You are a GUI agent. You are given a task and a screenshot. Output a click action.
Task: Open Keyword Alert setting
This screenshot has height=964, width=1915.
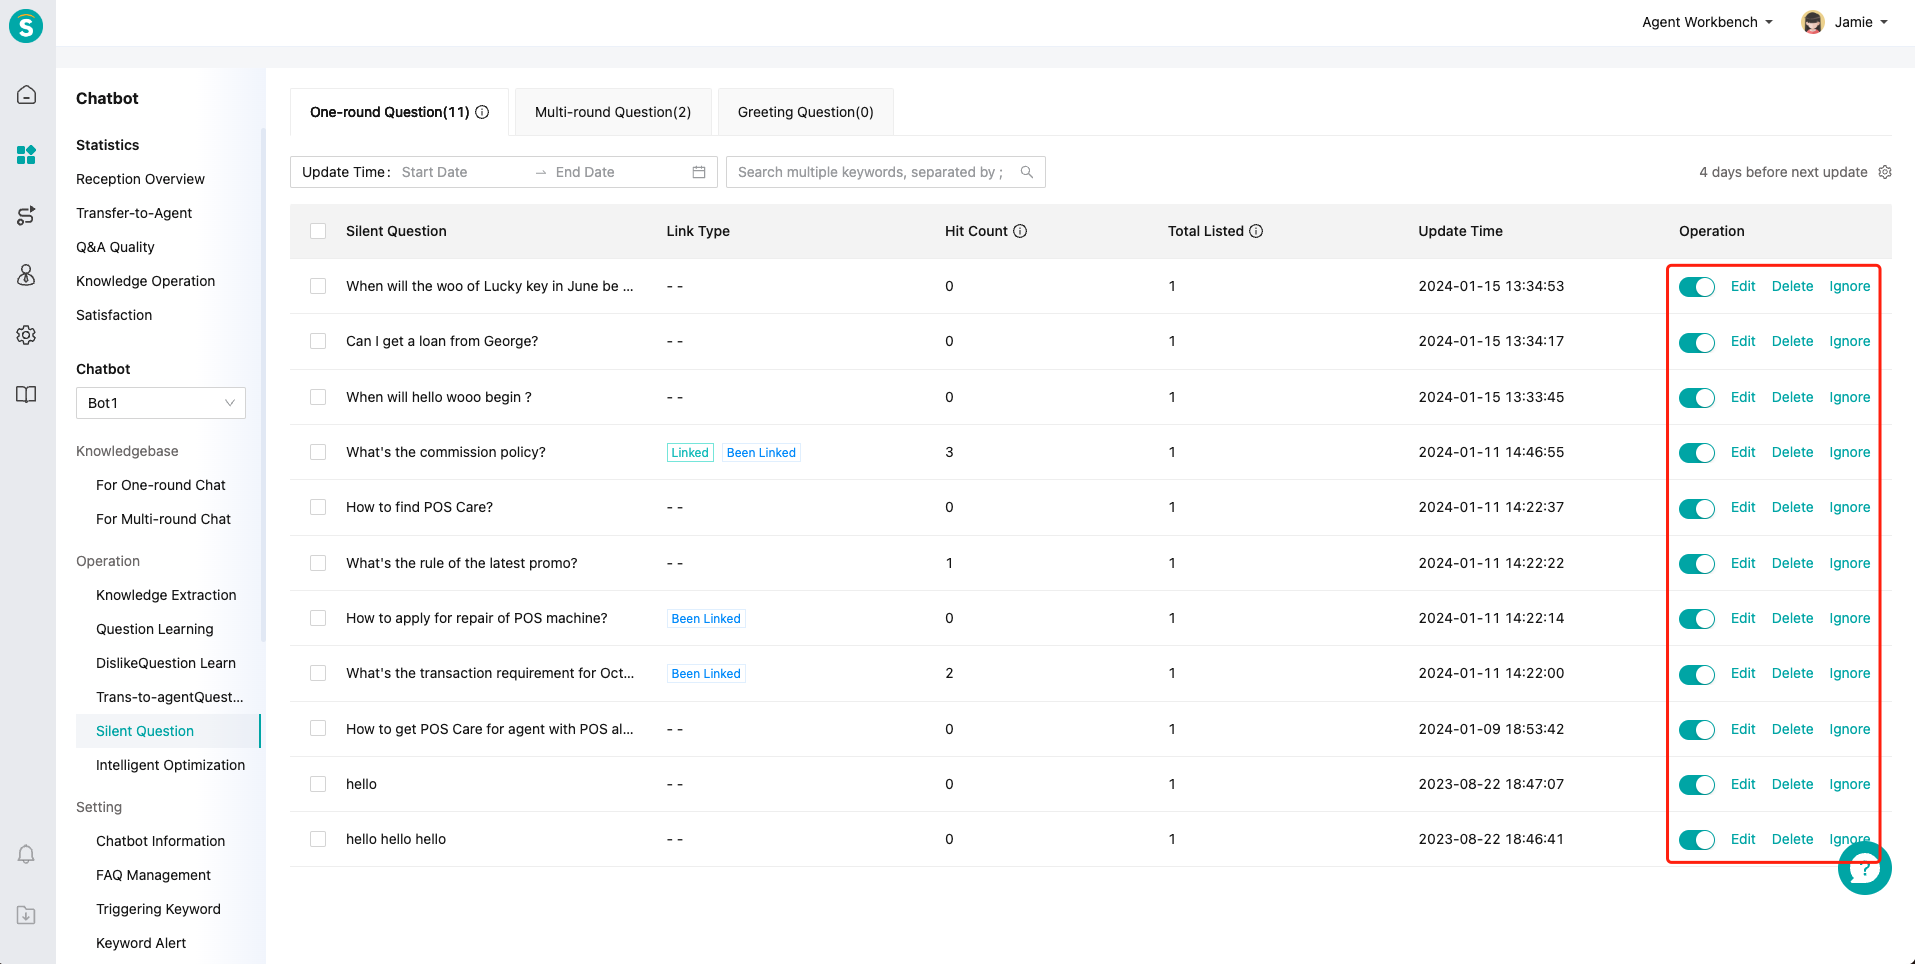(x=141, y=943)
